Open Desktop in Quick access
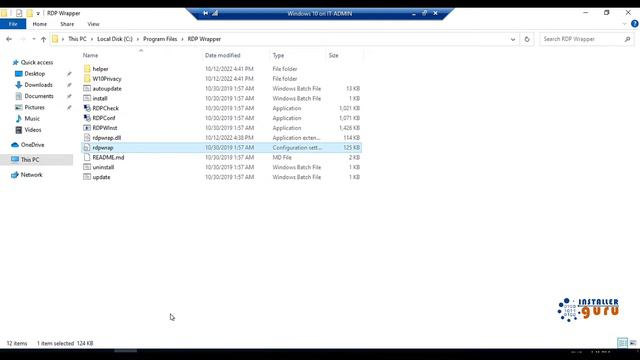 [35, 73]
